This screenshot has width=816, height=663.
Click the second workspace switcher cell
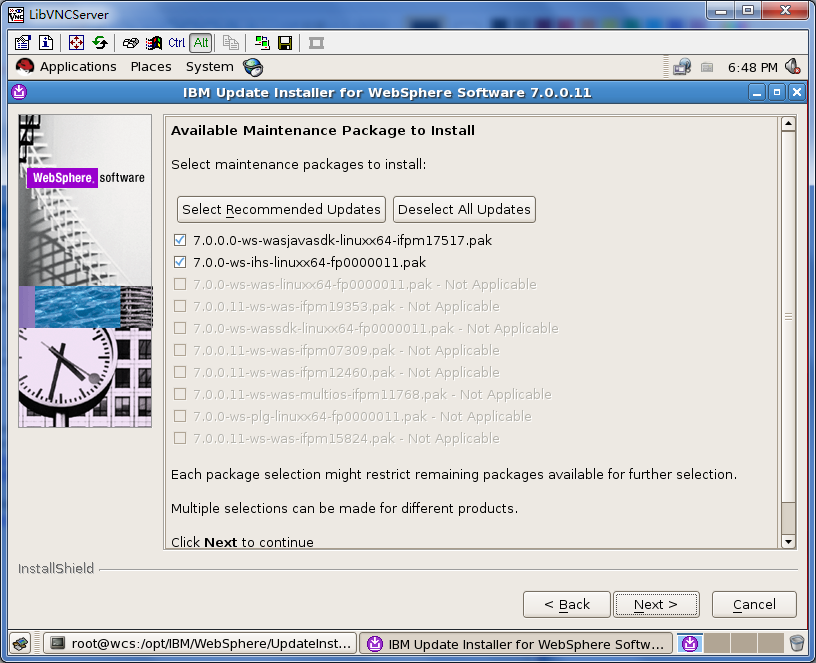pos(717,644)
